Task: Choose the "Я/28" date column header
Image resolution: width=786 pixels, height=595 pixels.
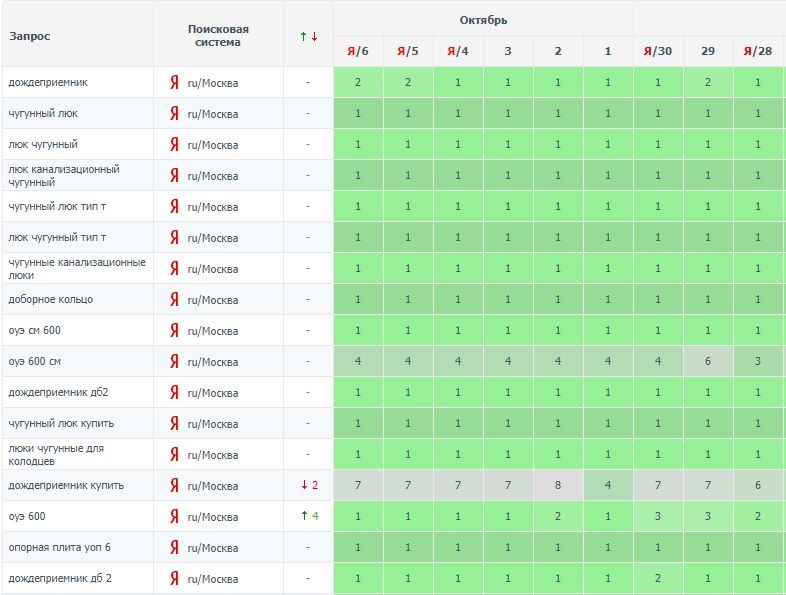Action: point(758,51)
